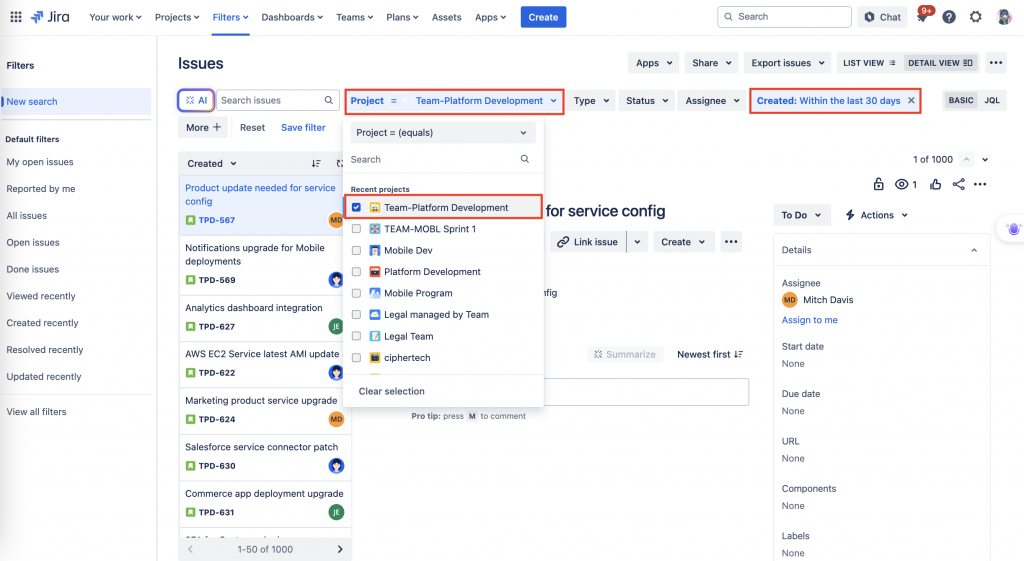This screenshot has height=561, width=1024.
Task: Click the Link issue button
Action: 588,242
